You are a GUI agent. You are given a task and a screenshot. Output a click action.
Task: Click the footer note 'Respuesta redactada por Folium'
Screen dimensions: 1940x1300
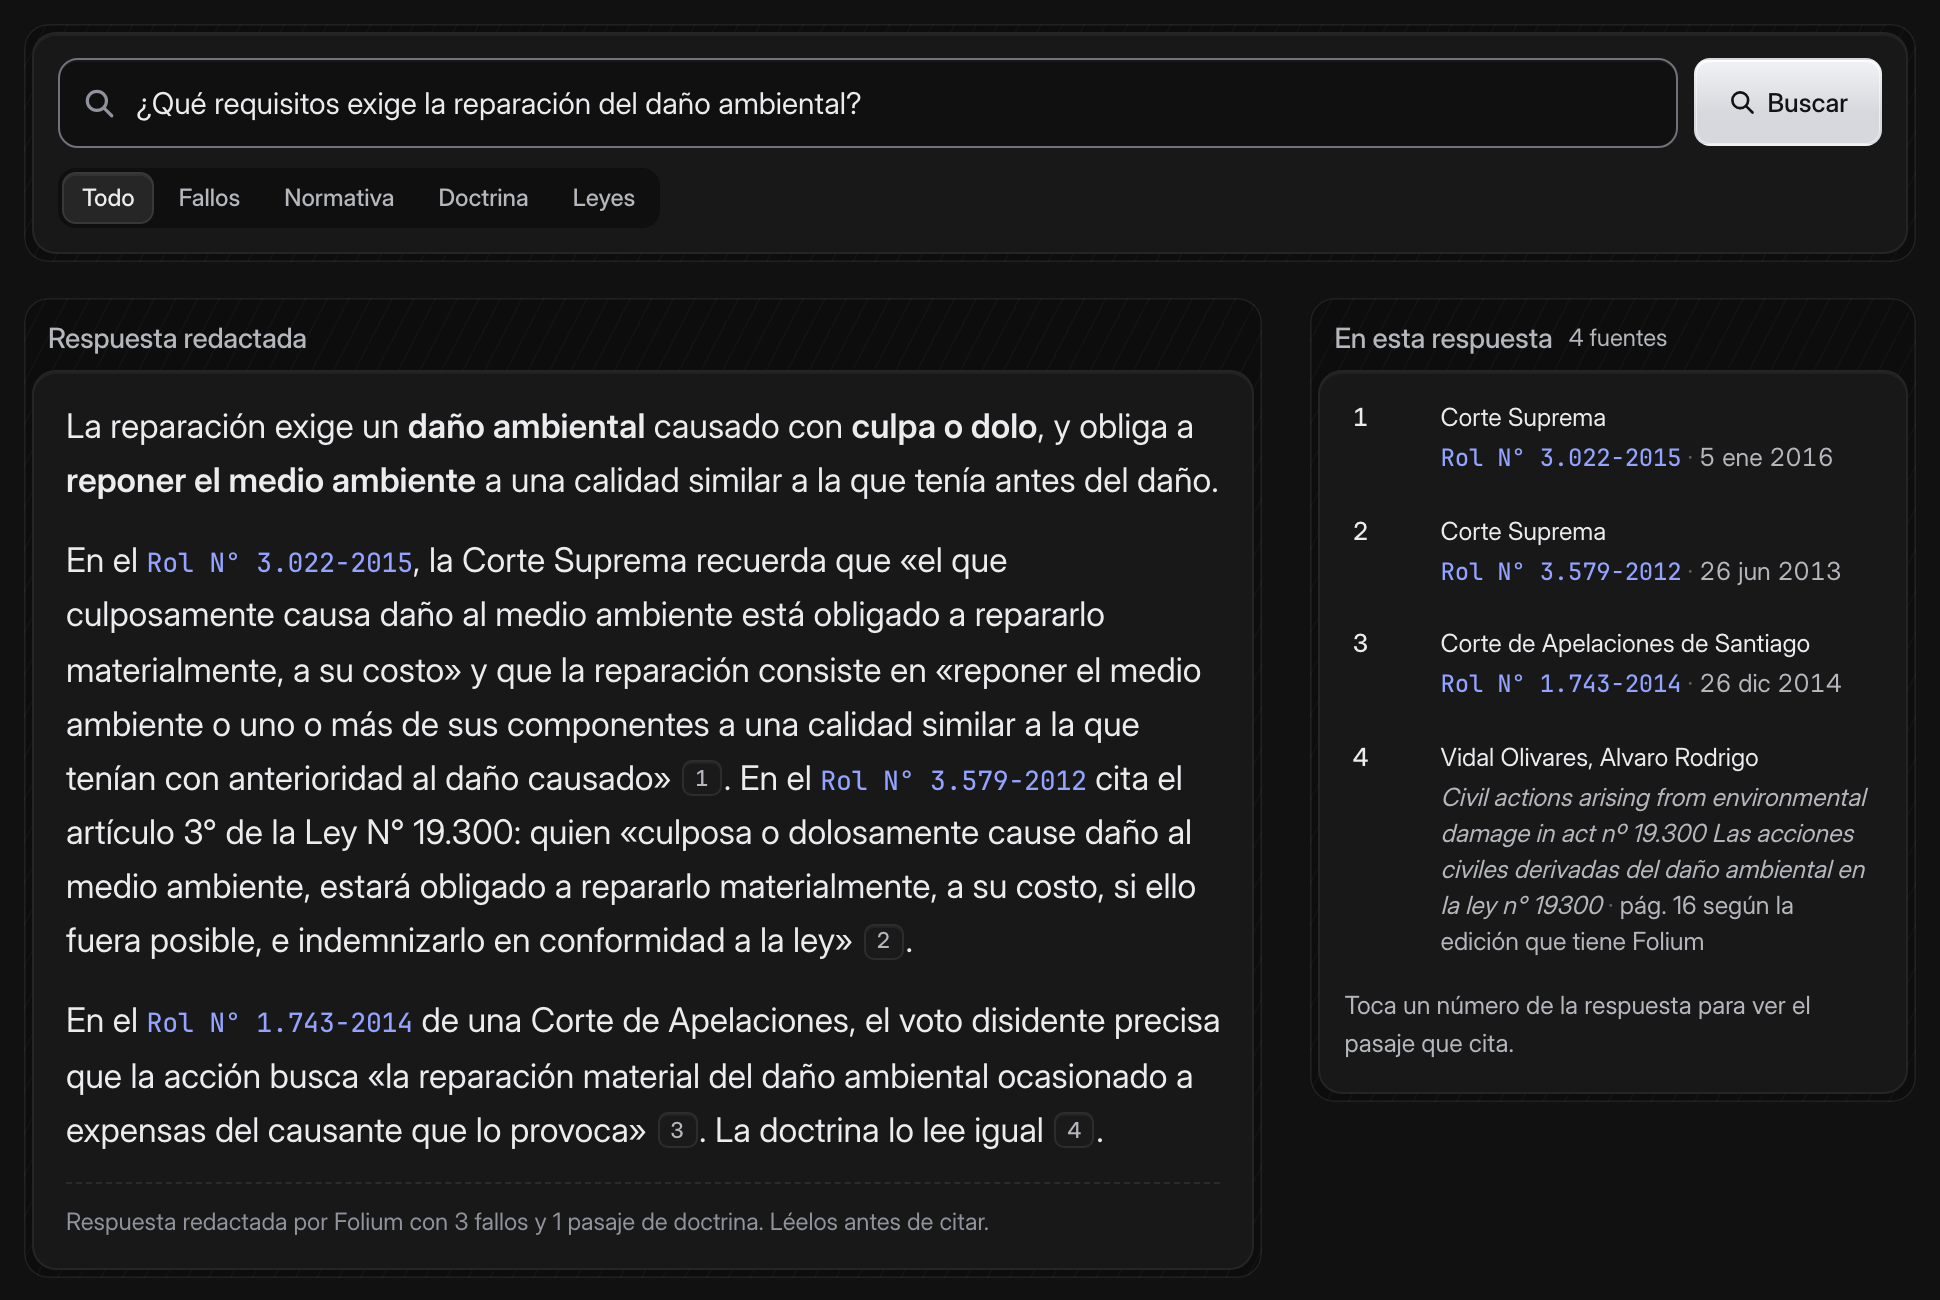point(527,1222)
